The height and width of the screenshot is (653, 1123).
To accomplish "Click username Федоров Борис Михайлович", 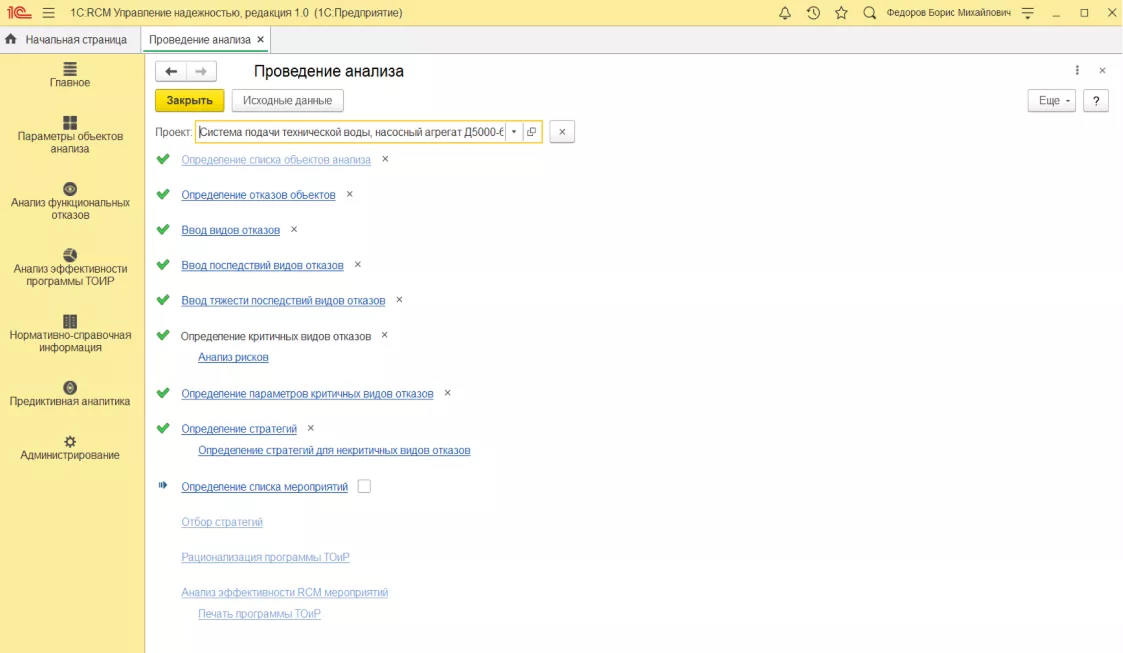I will (948, 13).
